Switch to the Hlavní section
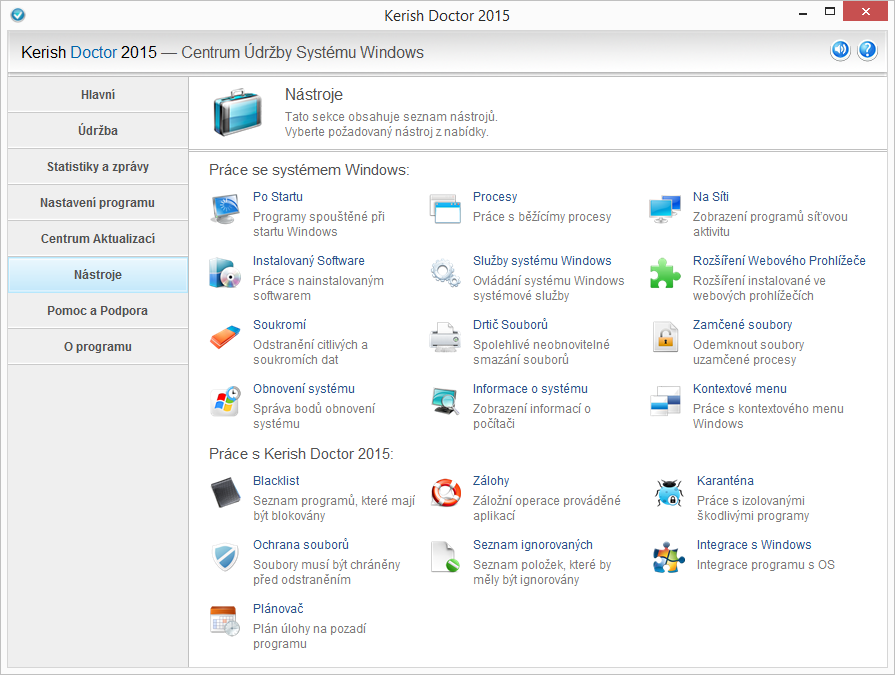Image resolution: width=895 pixels, height=675 pixels. [x=98, y=95]
